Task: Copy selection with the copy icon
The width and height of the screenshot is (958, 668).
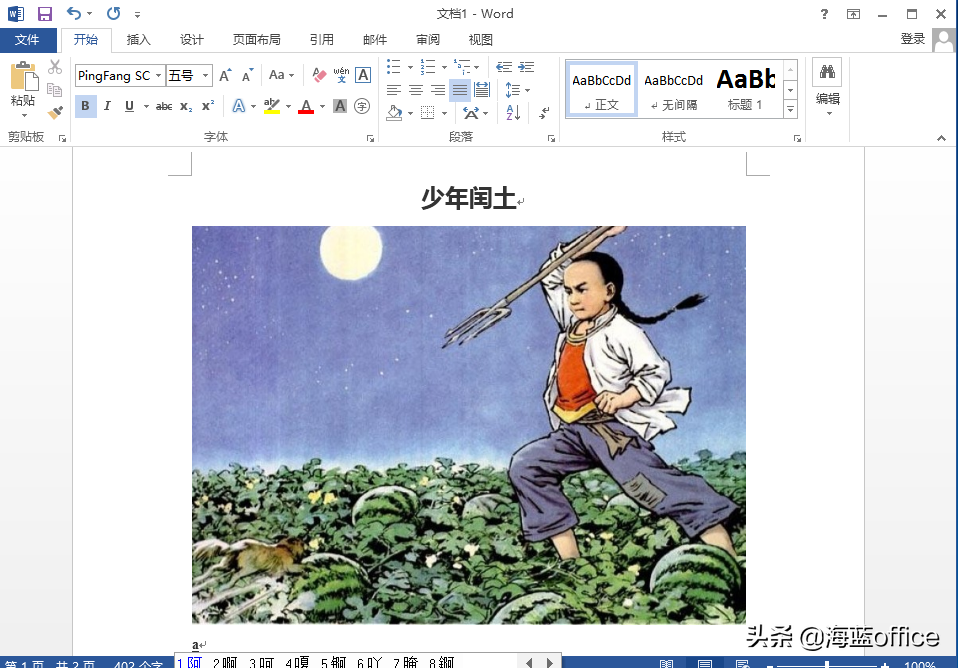Action: pos(55,90)
